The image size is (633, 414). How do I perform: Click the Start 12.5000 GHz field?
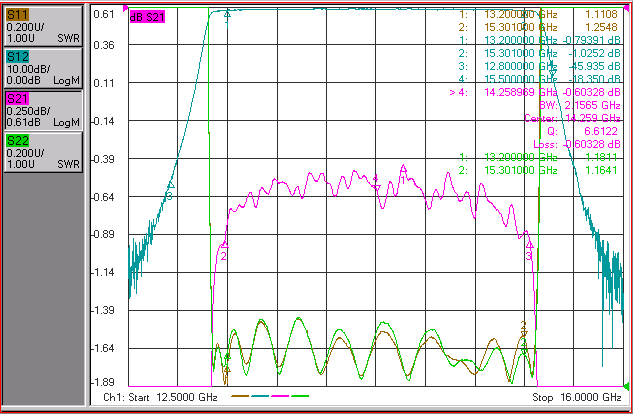coord(161,397)
